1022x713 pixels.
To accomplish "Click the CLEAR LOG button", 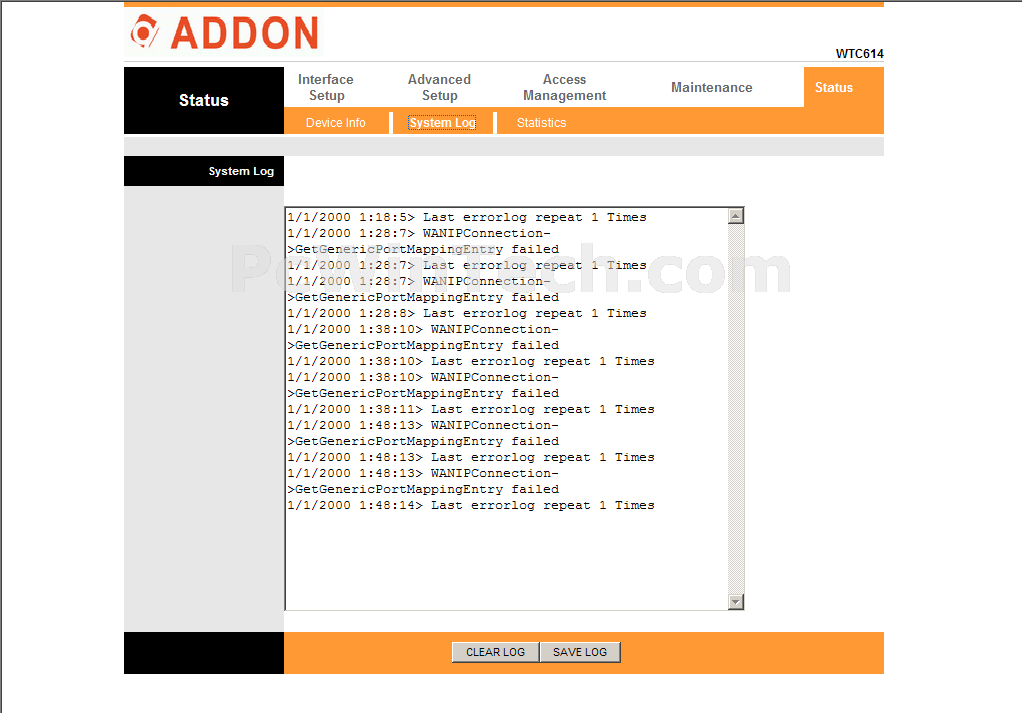I will point(495,652).
